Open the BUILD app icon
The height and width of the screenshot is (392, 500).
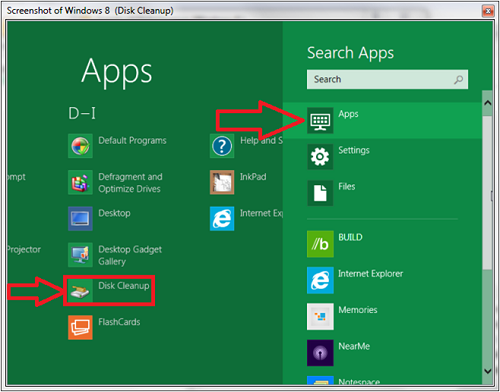click(320, 244)
